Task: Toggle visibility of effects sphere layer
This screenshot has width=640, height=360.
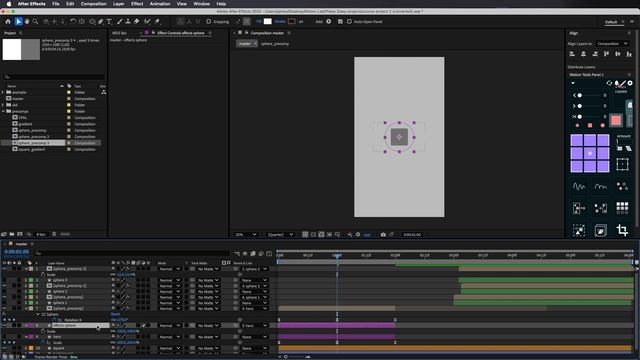Action: 4,325
